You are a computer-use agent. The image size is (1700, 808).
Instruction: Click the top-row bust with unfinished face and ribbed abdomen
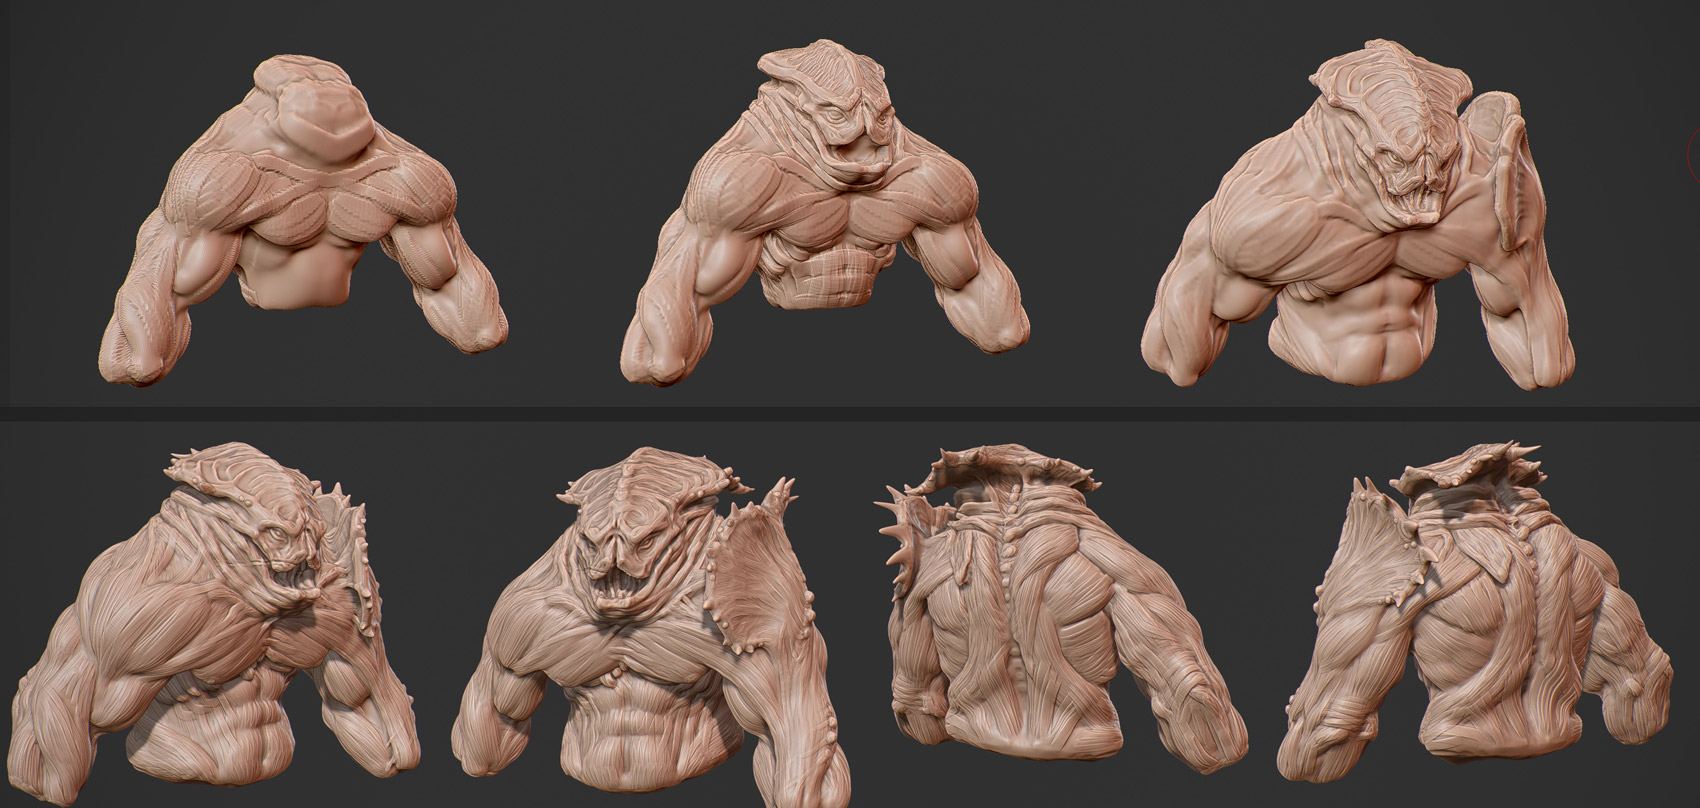(x=824, y=213)
